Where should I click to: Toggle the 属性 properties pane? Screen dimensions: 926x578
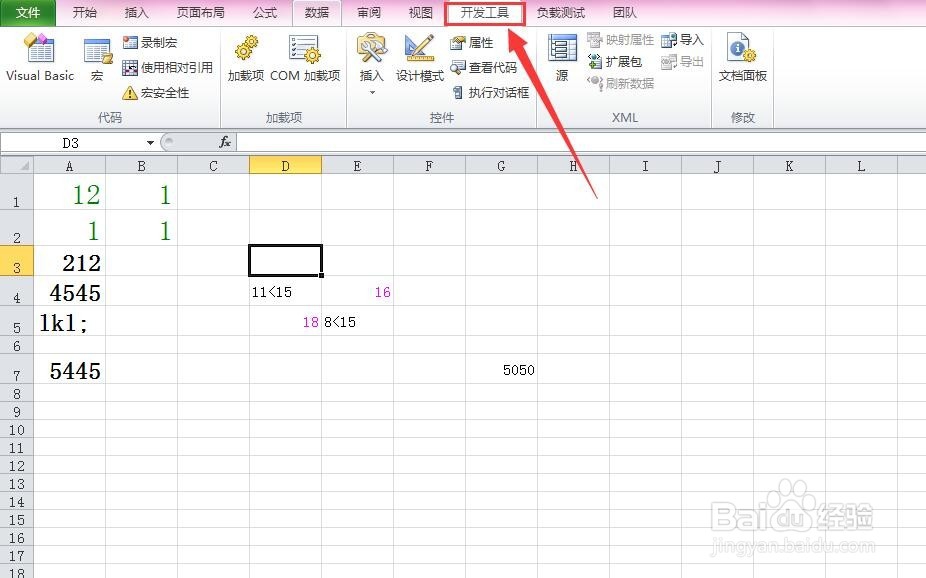[468, 42]
